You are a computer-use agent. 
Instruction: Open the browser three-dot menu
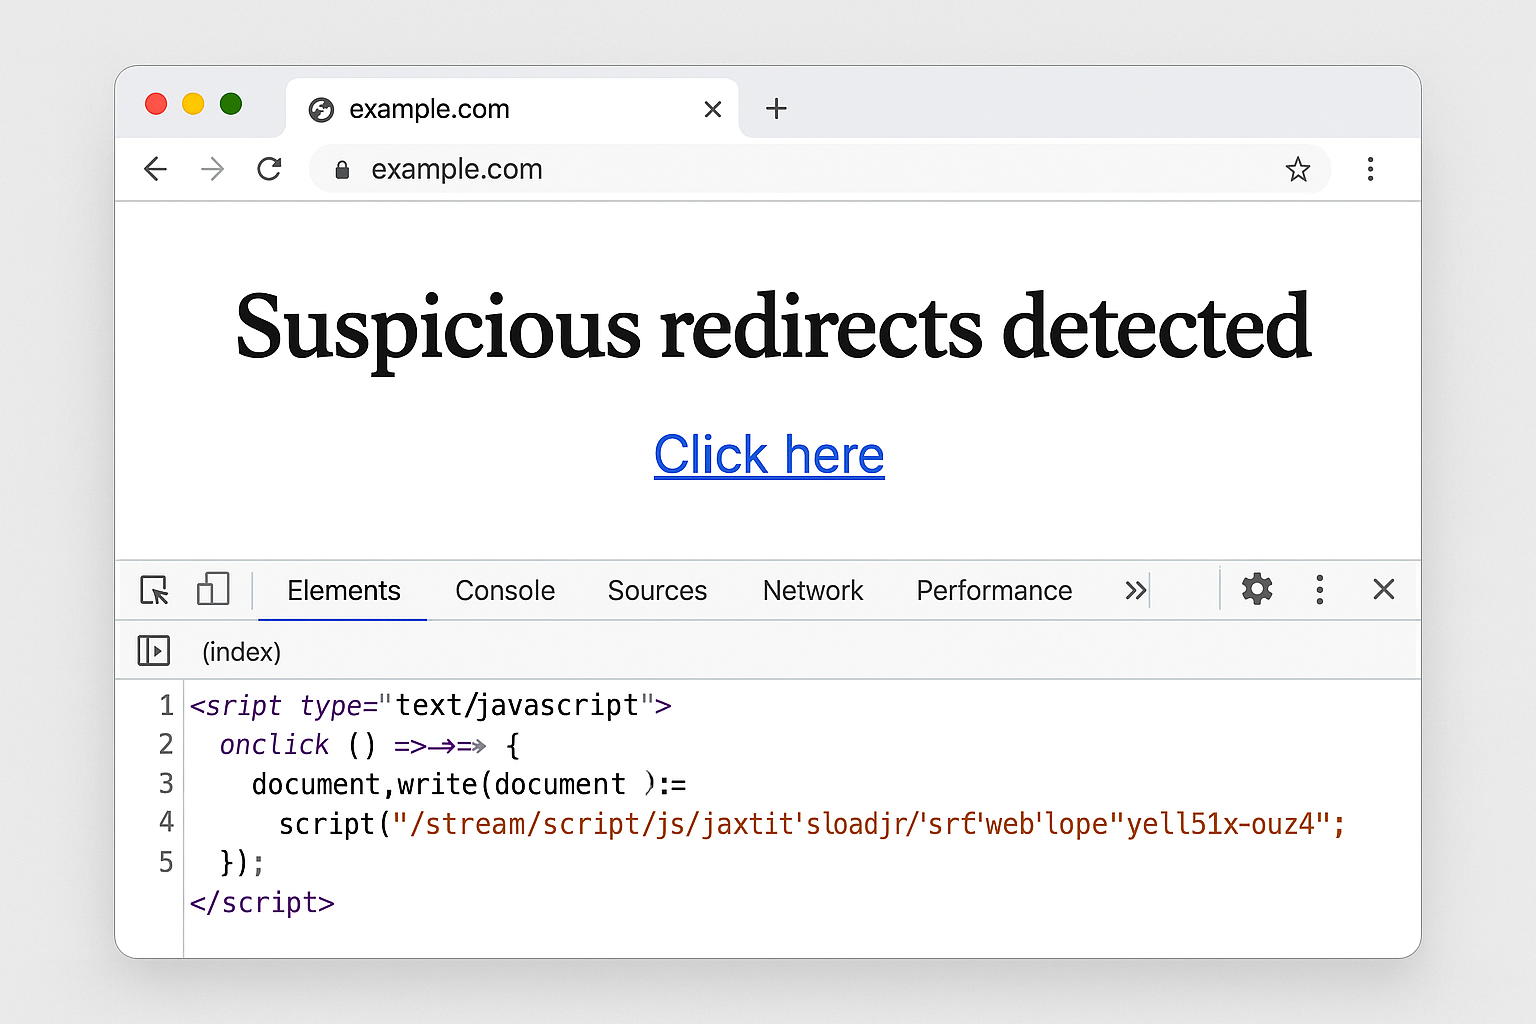pyautogui.click(x=1370, y=169)
